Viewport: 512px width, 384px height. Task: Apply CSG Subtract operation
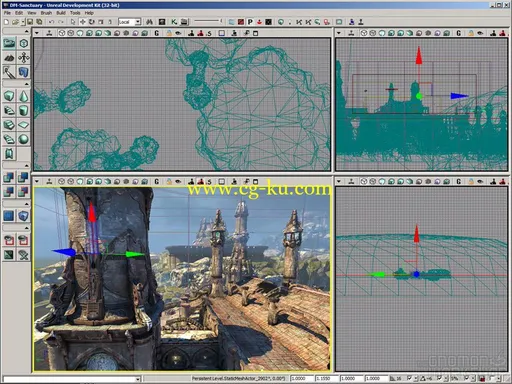pyautogui.click(x=23, y=177)
